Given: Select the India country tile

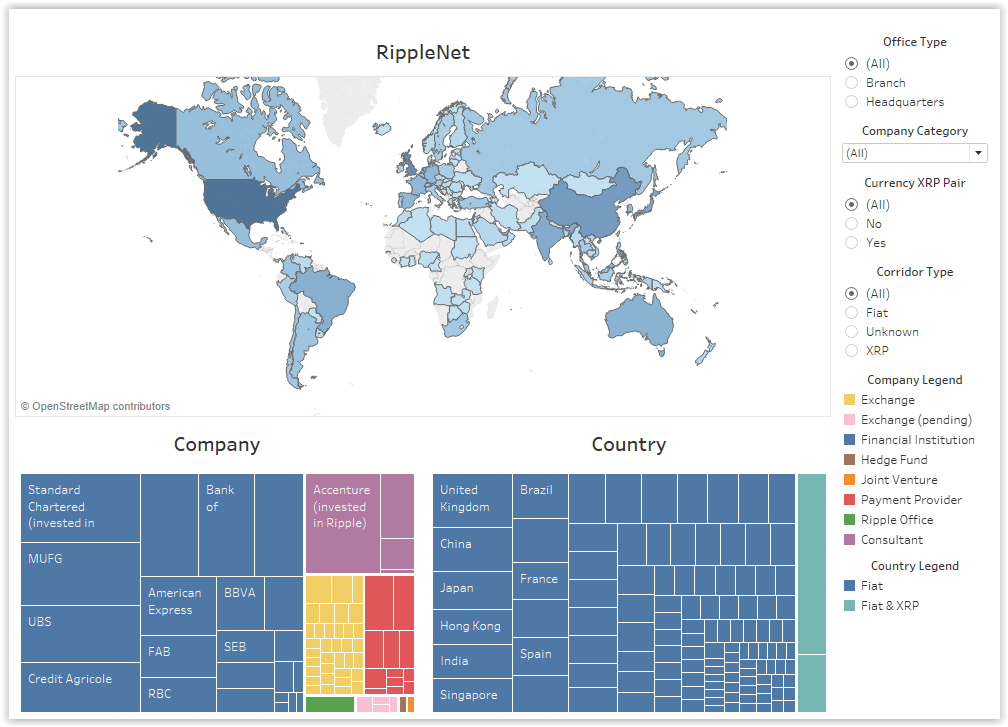Looking at the screenshot, I should pyautogui.click(x=472, y=661).
